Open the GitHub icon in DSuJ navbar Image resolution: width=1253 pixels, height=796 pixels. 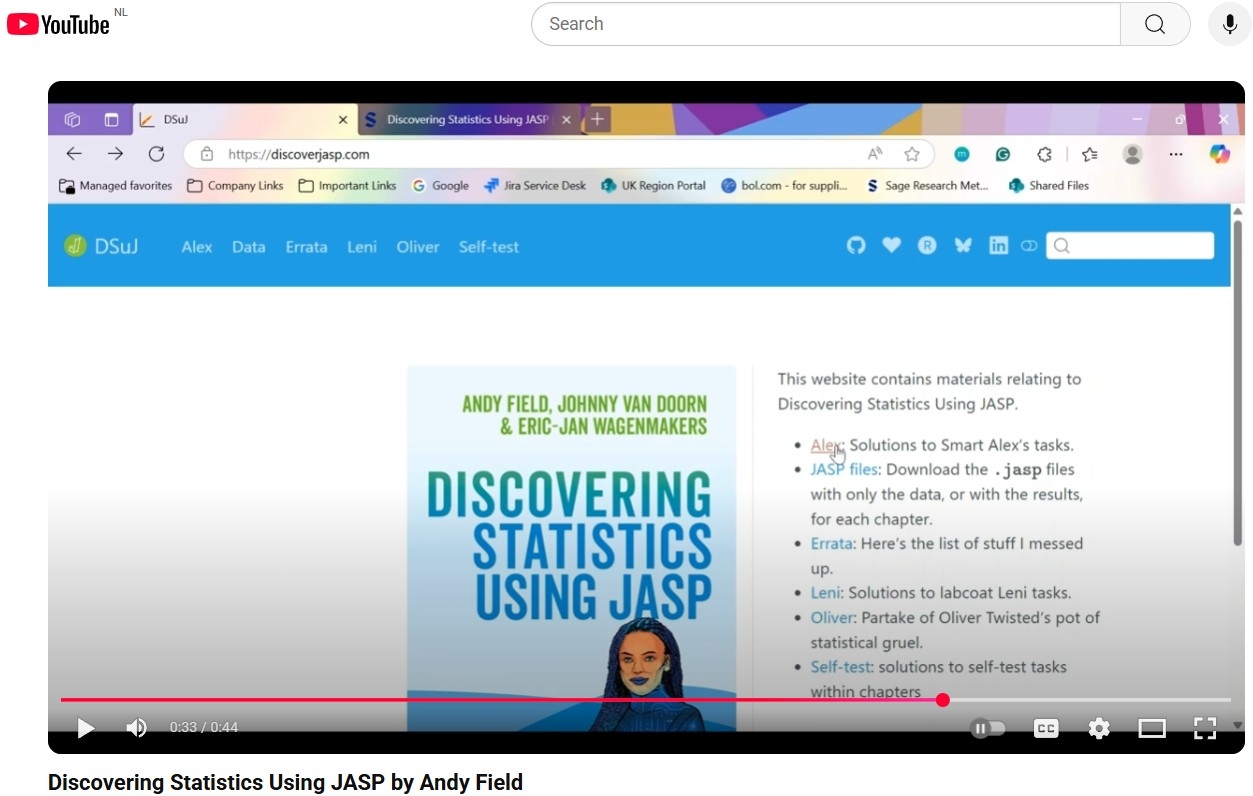[856, 246]
